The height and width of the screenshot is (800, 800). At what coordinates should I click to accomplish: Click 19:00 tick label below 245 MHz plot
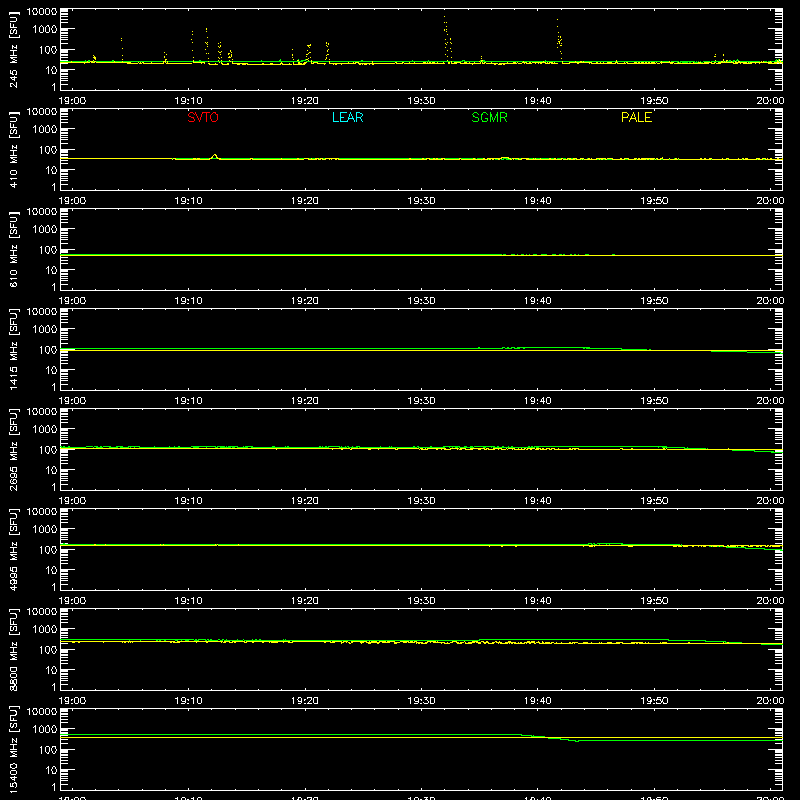[72, 101]
